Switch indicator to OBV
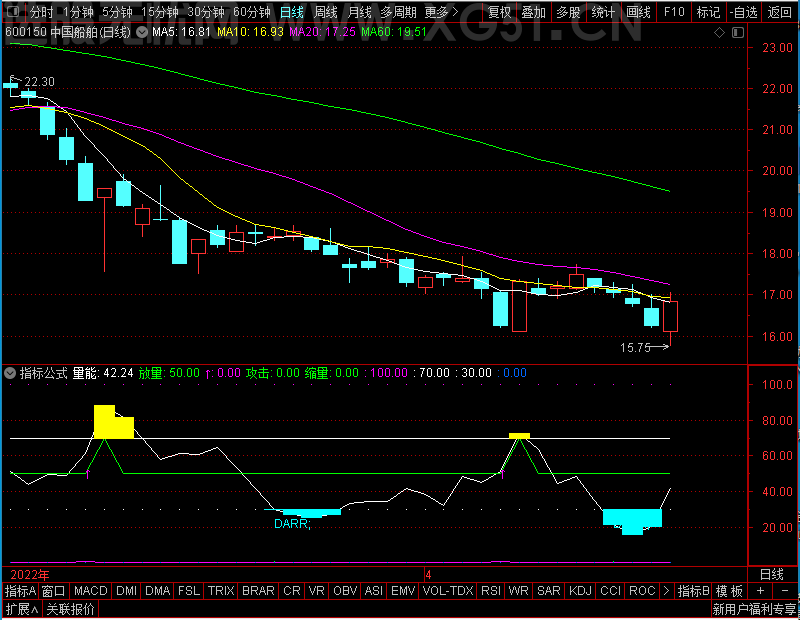Viewport: 800px width, 620px height. tap(345, 591)
